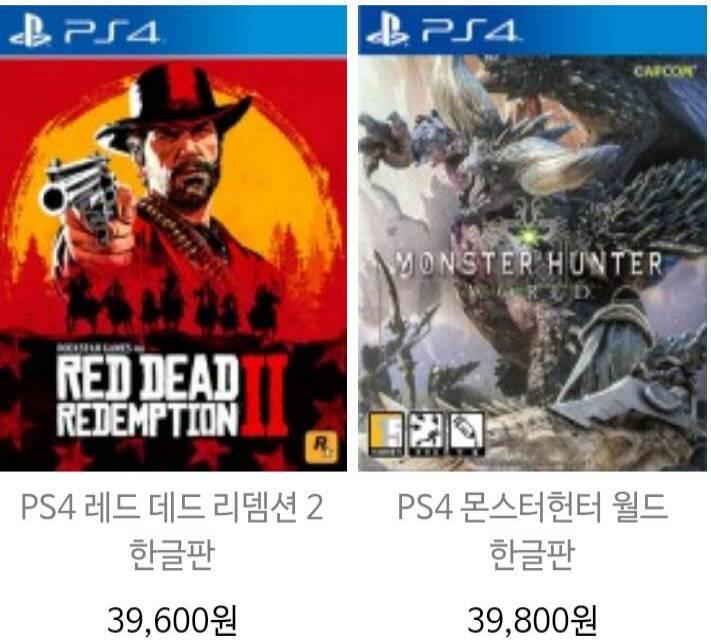Click the PS4 logo on Red Dead cover
The width and height of the screenshot is (711, 640).
point(84,32)
